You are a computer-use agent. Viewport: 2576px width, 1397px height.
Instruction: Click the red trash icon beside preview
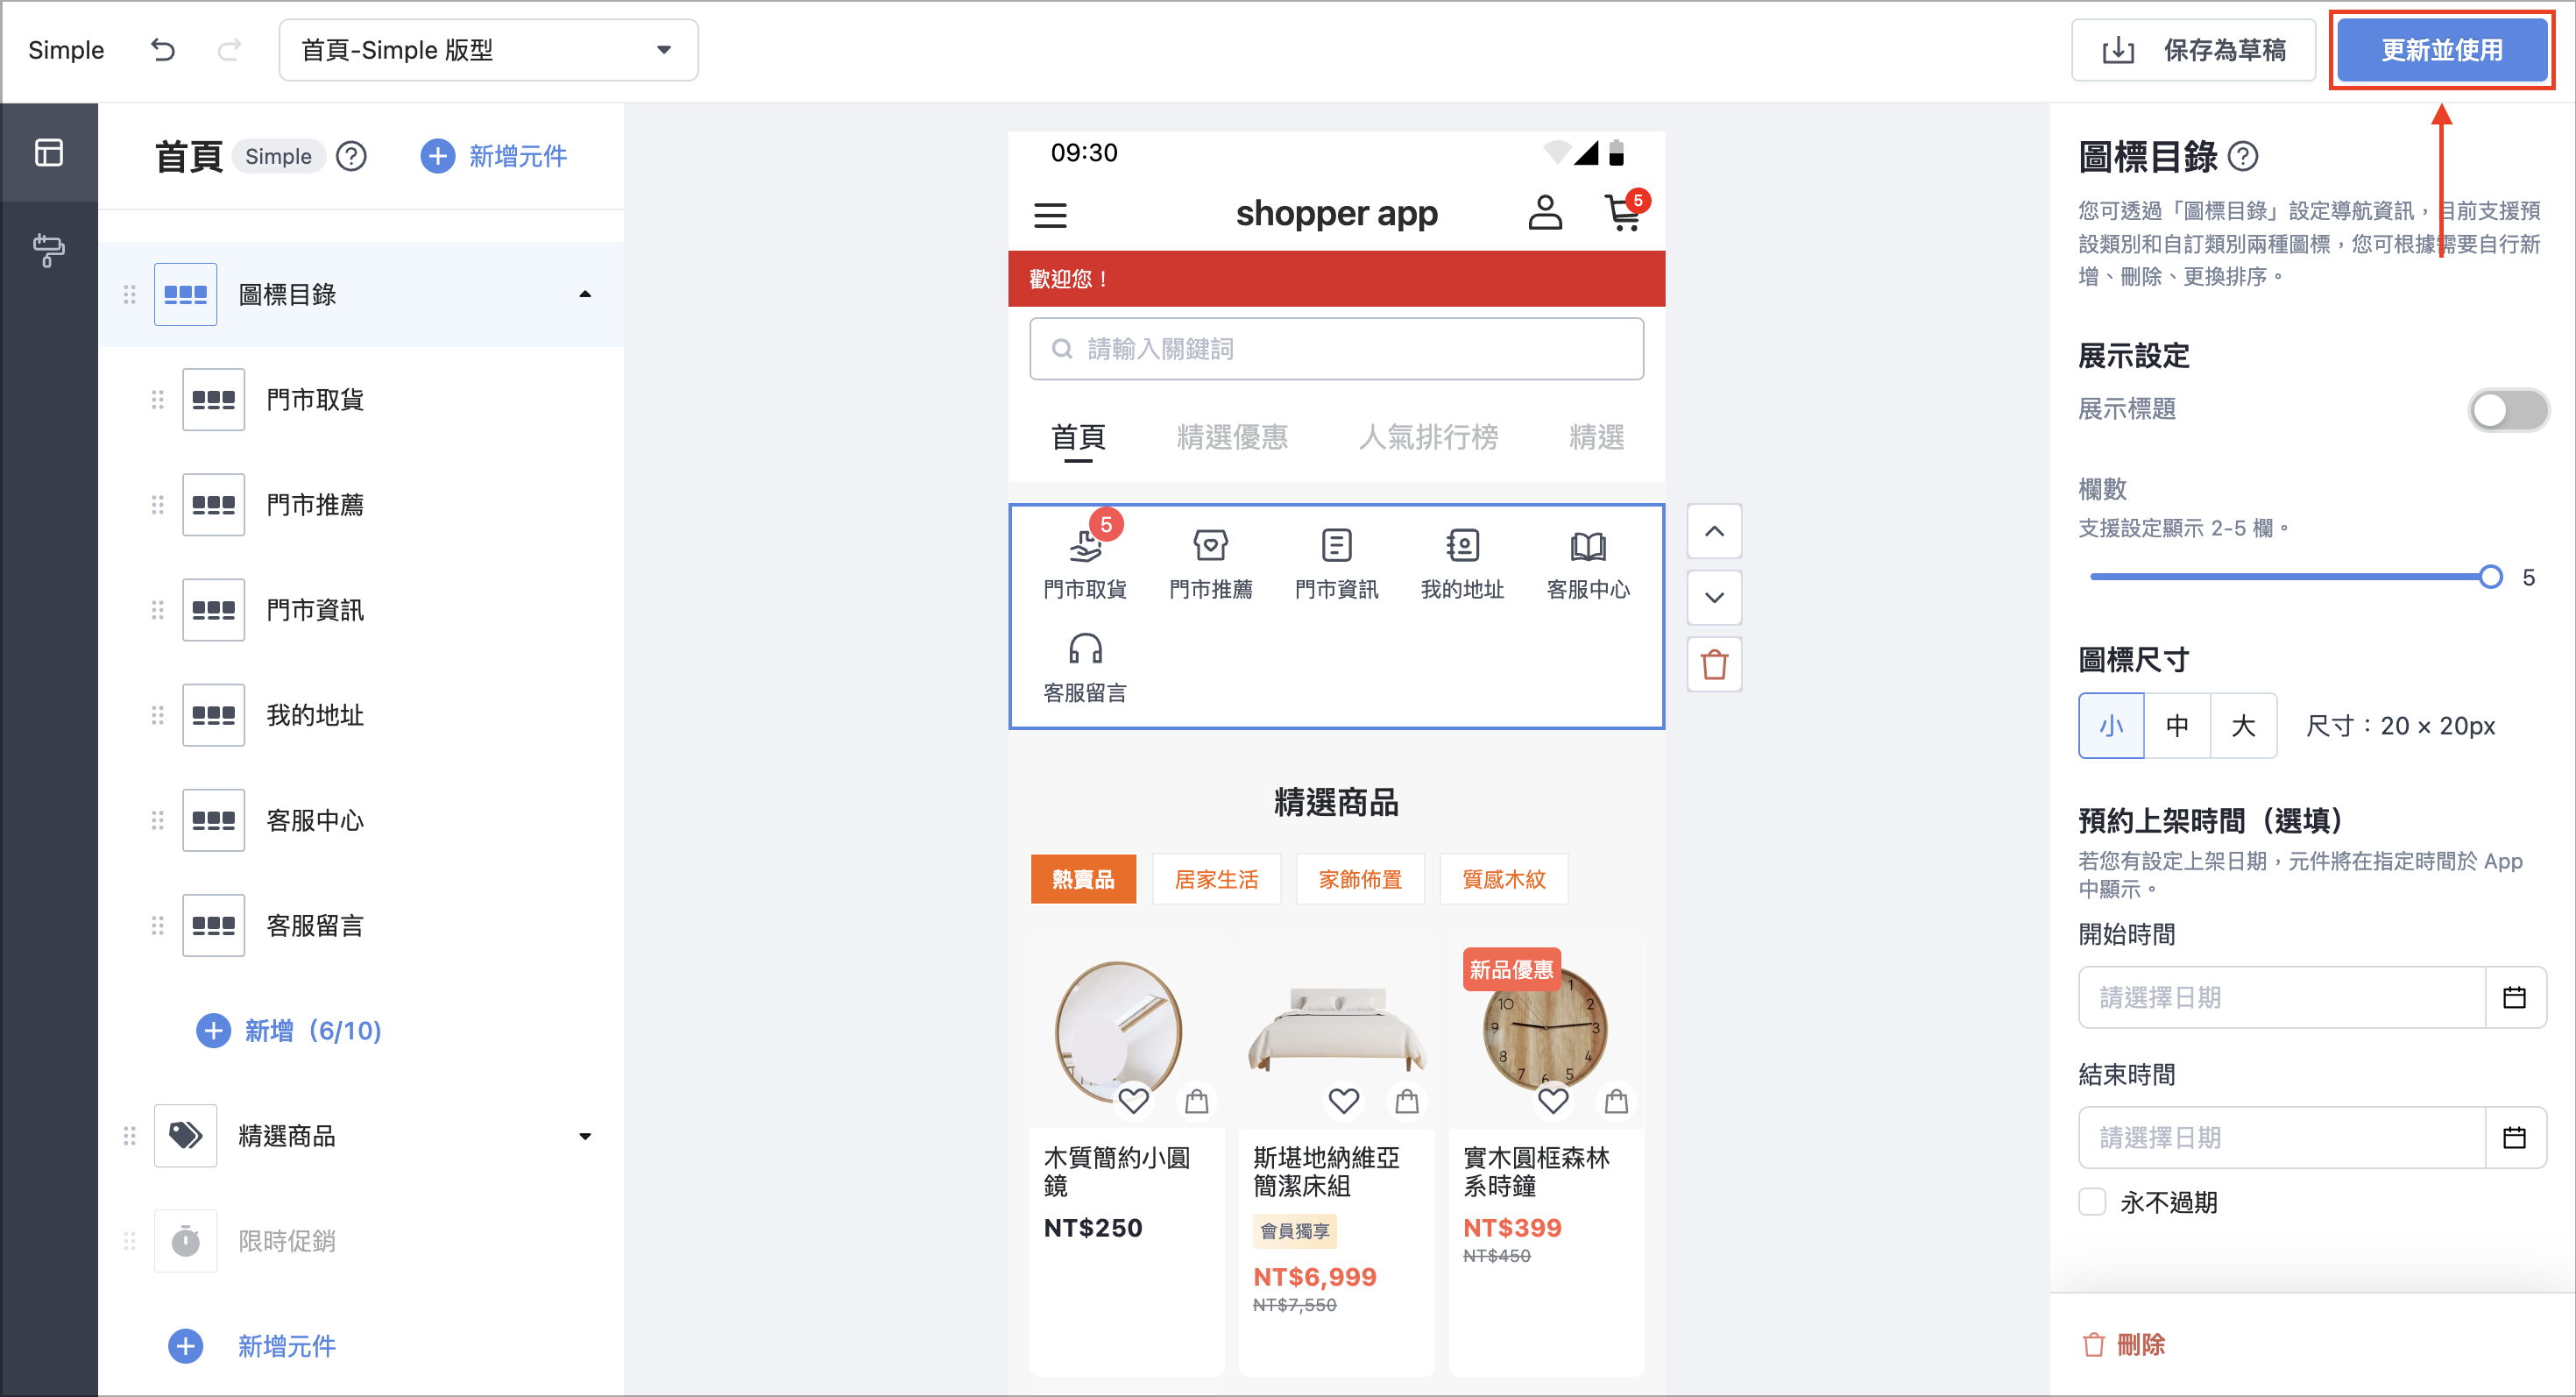1714,664
